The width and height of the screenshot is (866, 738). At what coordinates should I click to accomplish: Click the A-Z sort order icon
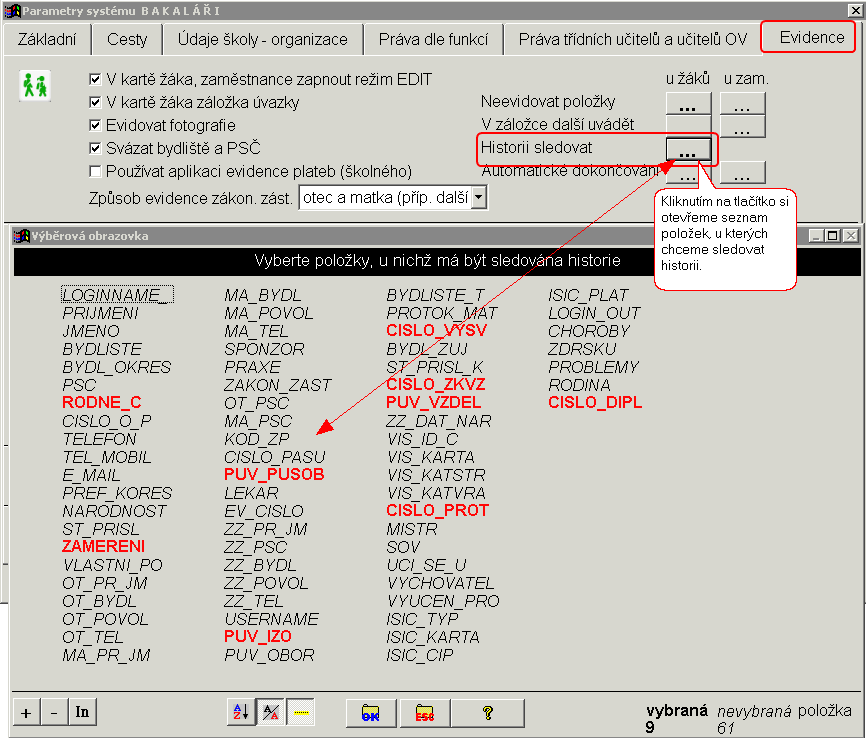(x=241, y=712)
